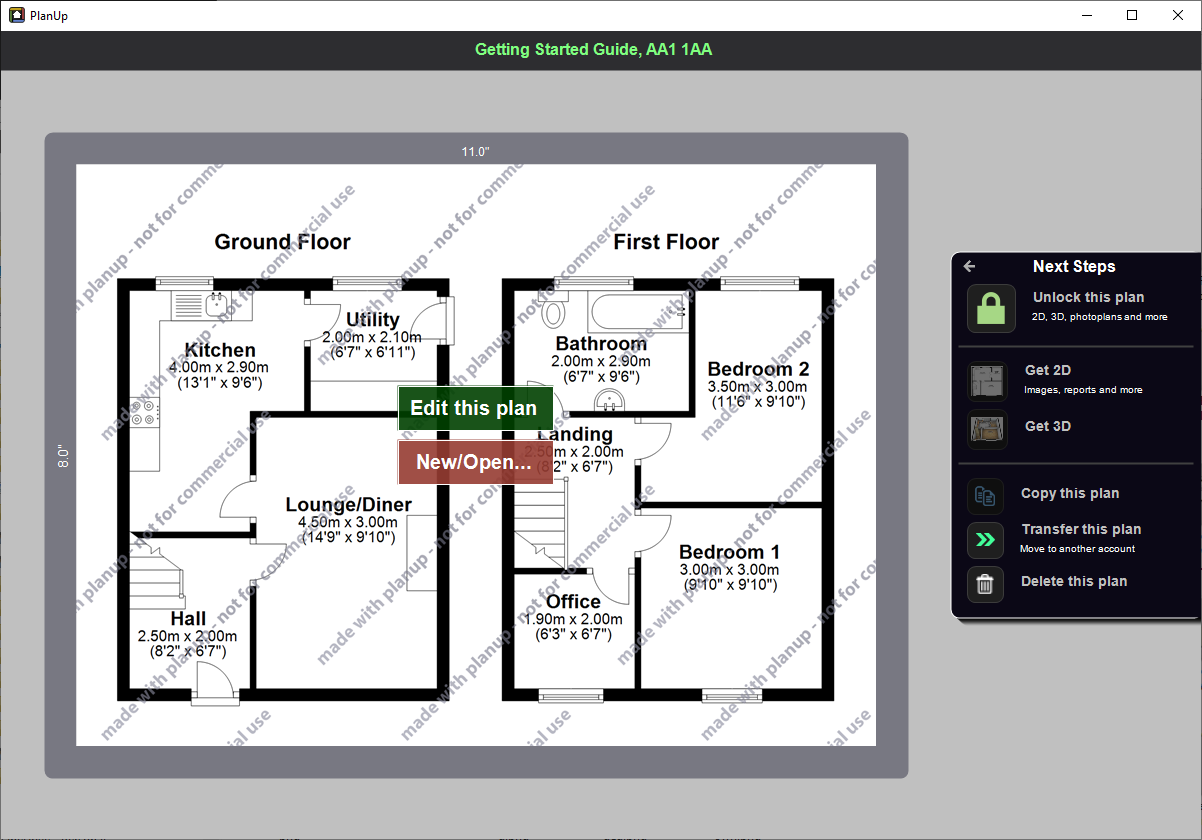Image resolution: width=1202 pixels, height=840 pixels.
Task: Click the Copy this plan icon
Action: tap(985, 495)
